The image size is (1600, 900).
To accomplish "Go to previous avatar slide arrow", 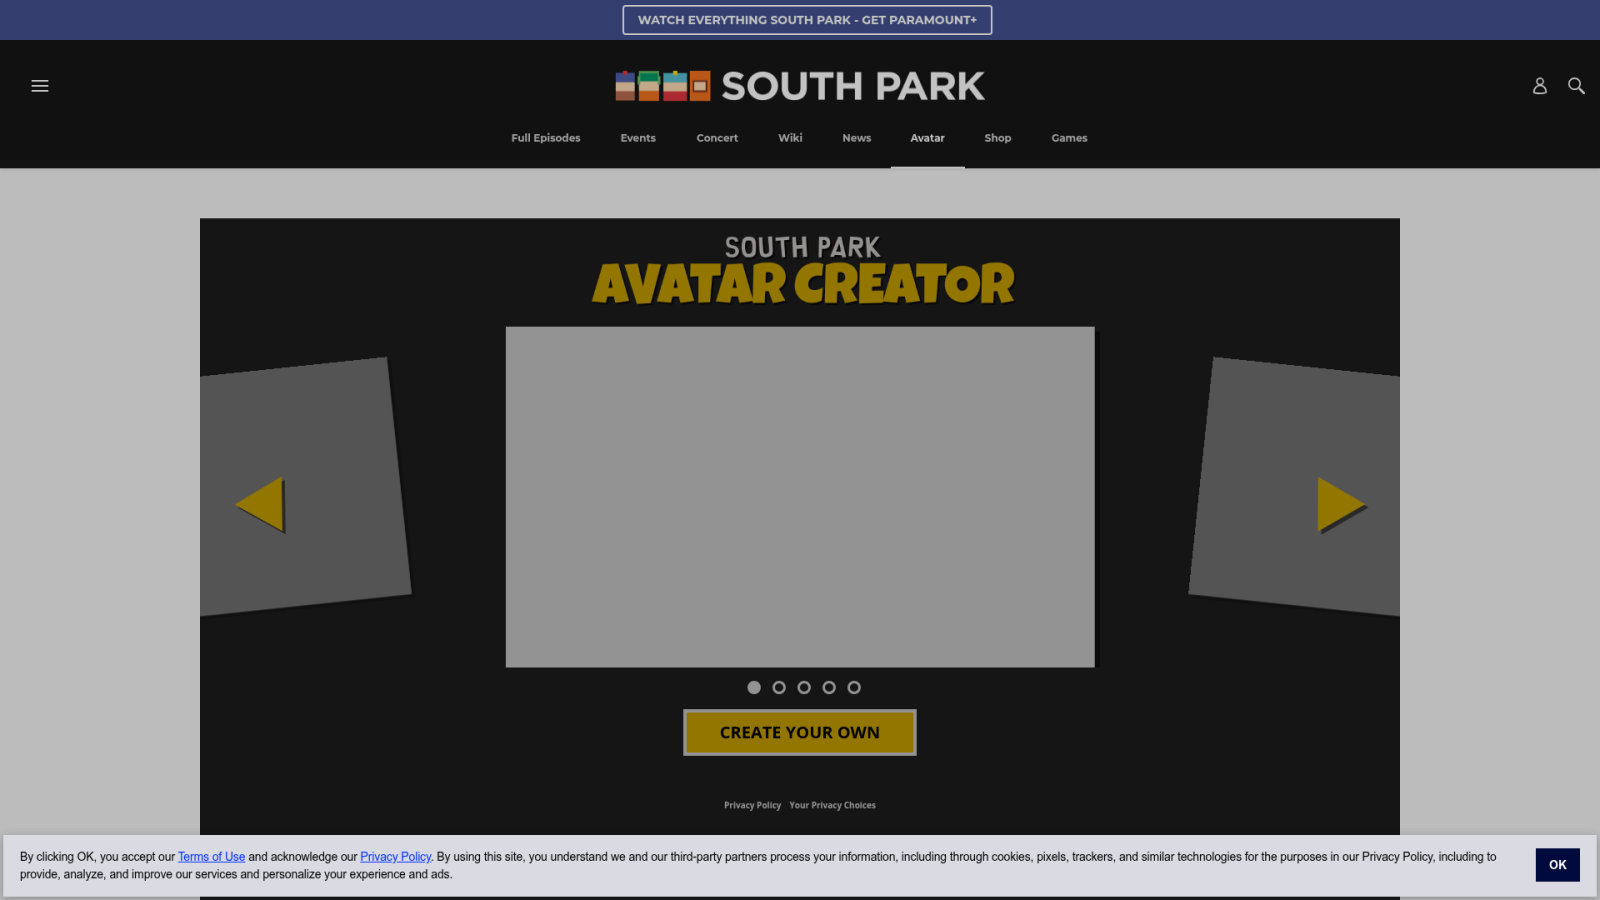I will pyautogui.click(x=261, y=504).
